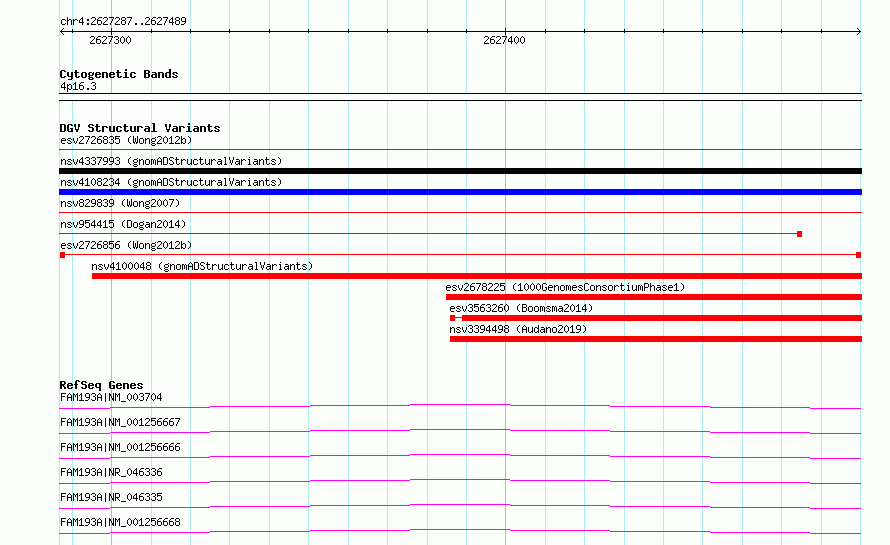890x545 pixels.
Task: Open nsv954415 (Dogan2014) variant label
Action: [123, 224]
